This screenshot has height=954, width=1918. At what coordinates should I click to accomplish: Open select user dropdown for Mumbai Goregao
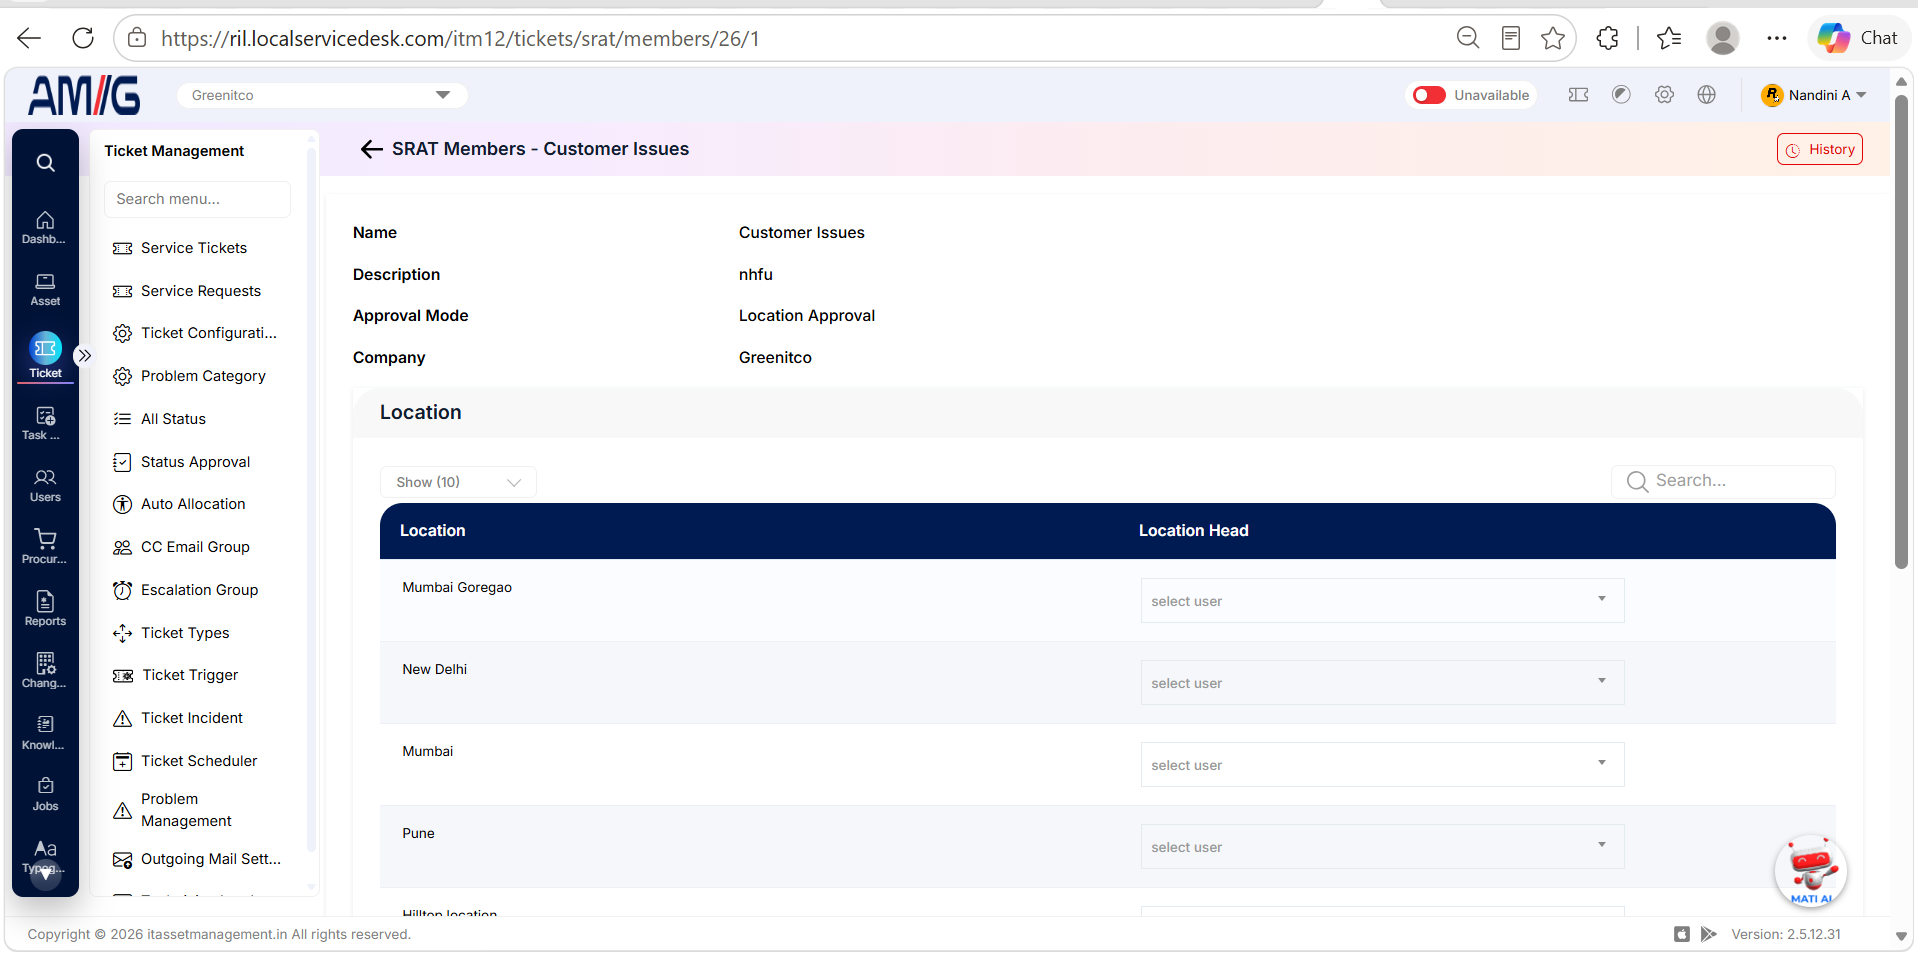tap(1382, 601)
